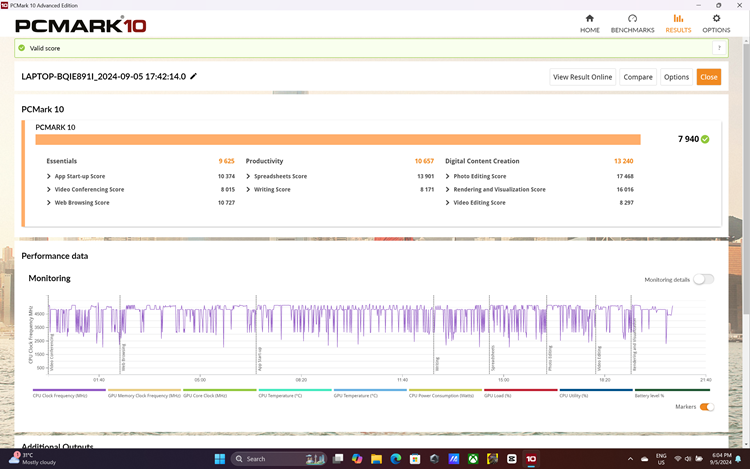The image size is (750, 469).
Task: Click the Spreadsheets marker on the chart
Action: (493, 358)
